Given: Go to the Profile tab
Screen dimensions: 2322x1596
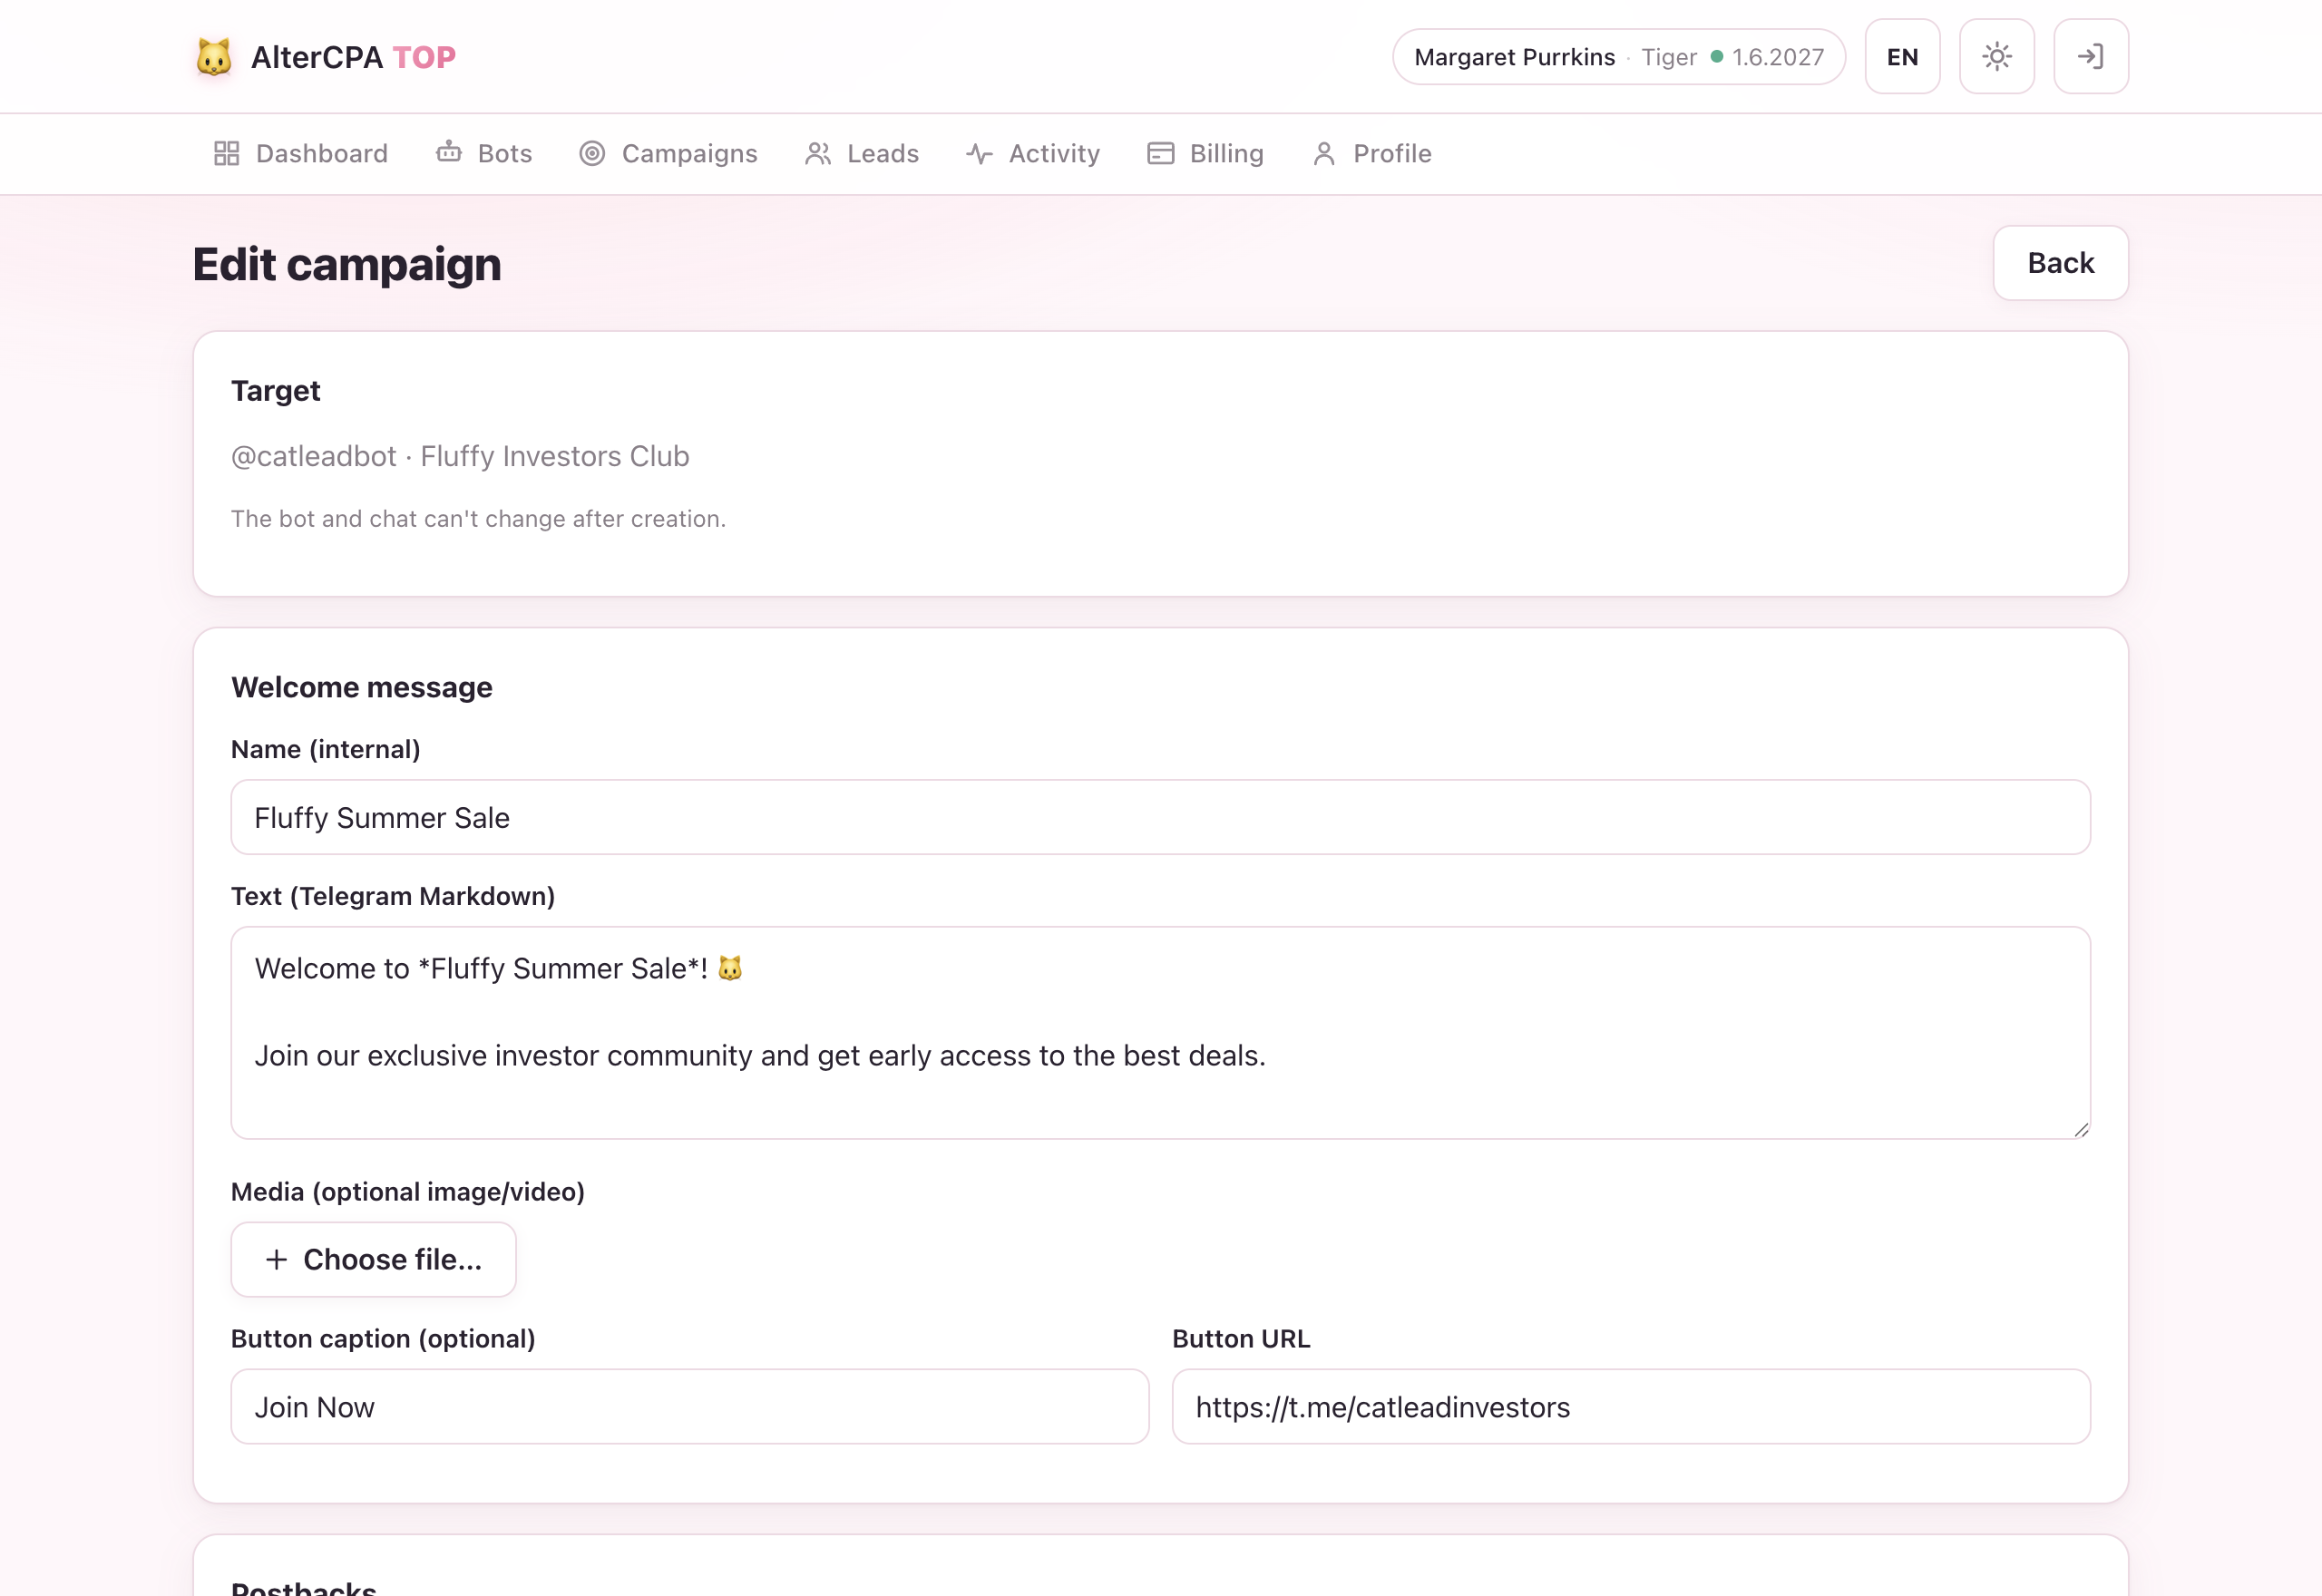Looking at the screenshot, I should pos(1371,153).
